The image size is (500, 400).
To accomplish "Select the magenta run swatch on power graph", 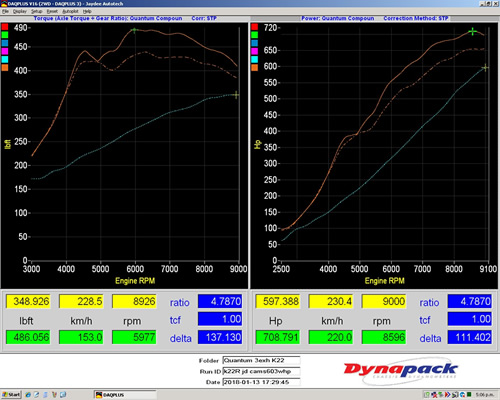I will 255,51.
